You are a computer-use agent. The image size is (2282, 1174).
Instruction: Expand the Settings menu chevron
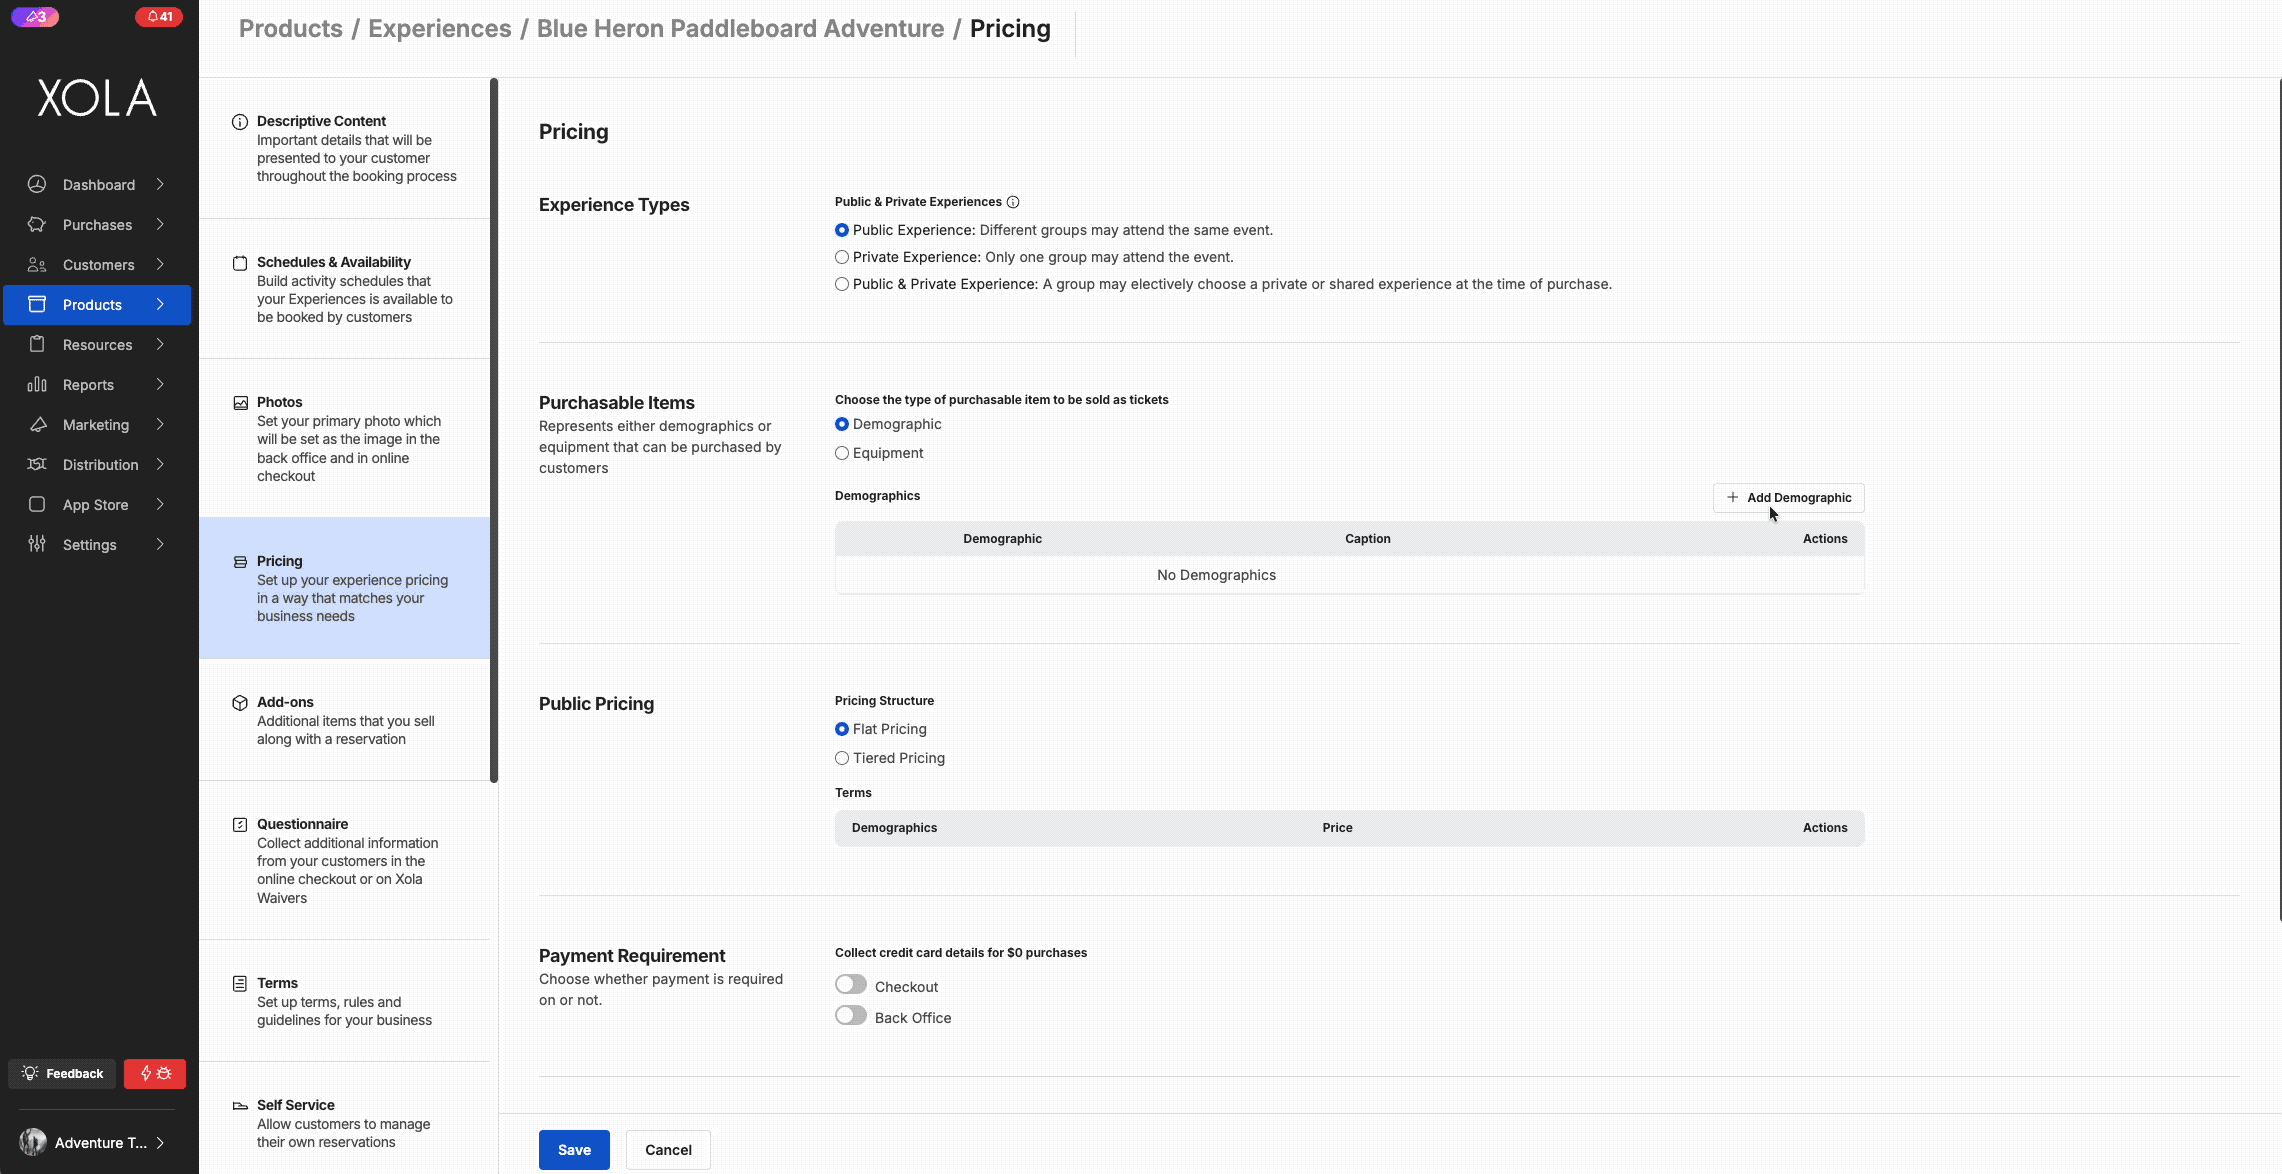pyautogui.click(x=160, y=544)
